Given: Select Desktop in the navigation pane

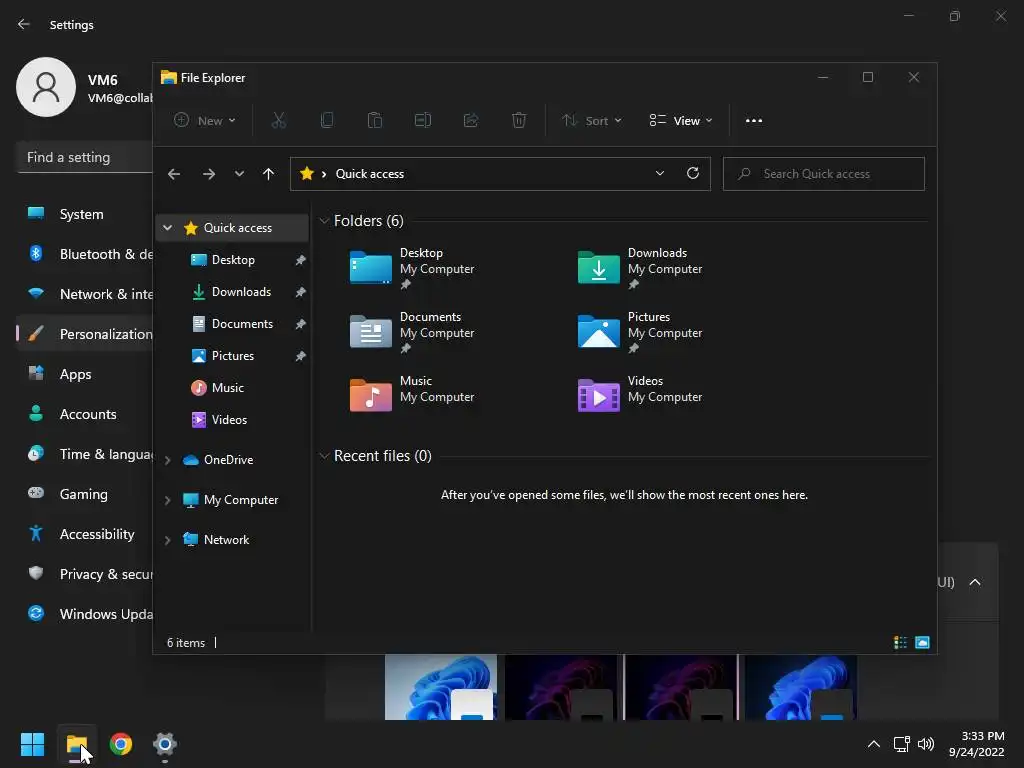Looking at the screenshot, I should click(x=232, y=260).
